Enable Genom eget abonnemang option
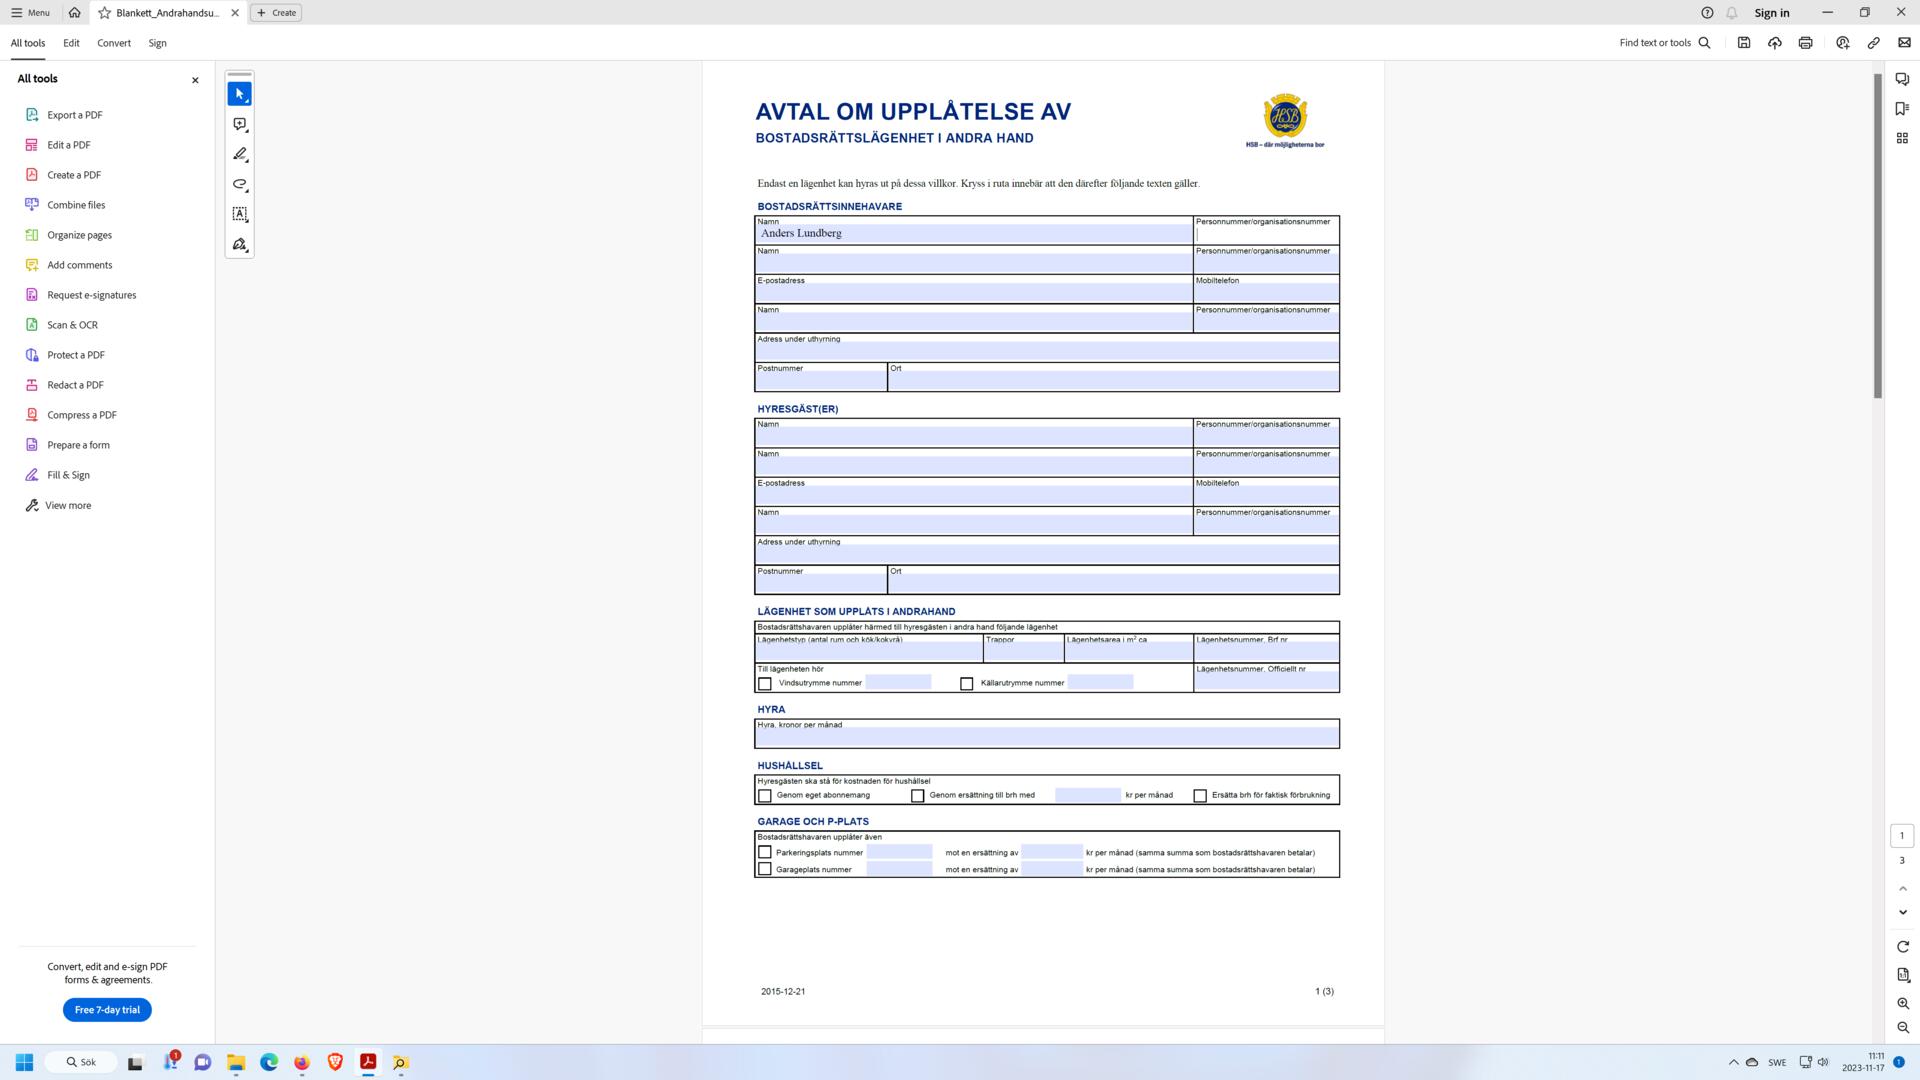Image resolution: width=1920 pixels, height=1080 pixels. click(765, 795)
